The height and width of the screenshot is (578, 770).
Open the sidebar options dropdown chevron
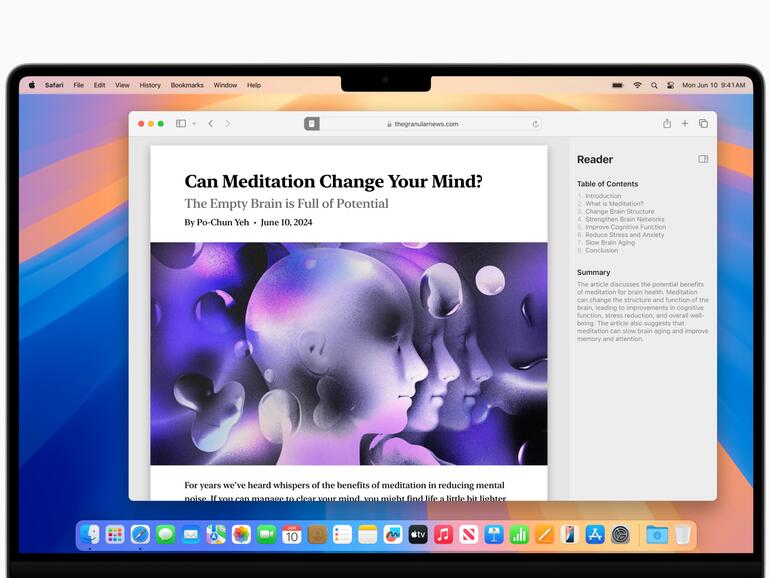[194, 124]
